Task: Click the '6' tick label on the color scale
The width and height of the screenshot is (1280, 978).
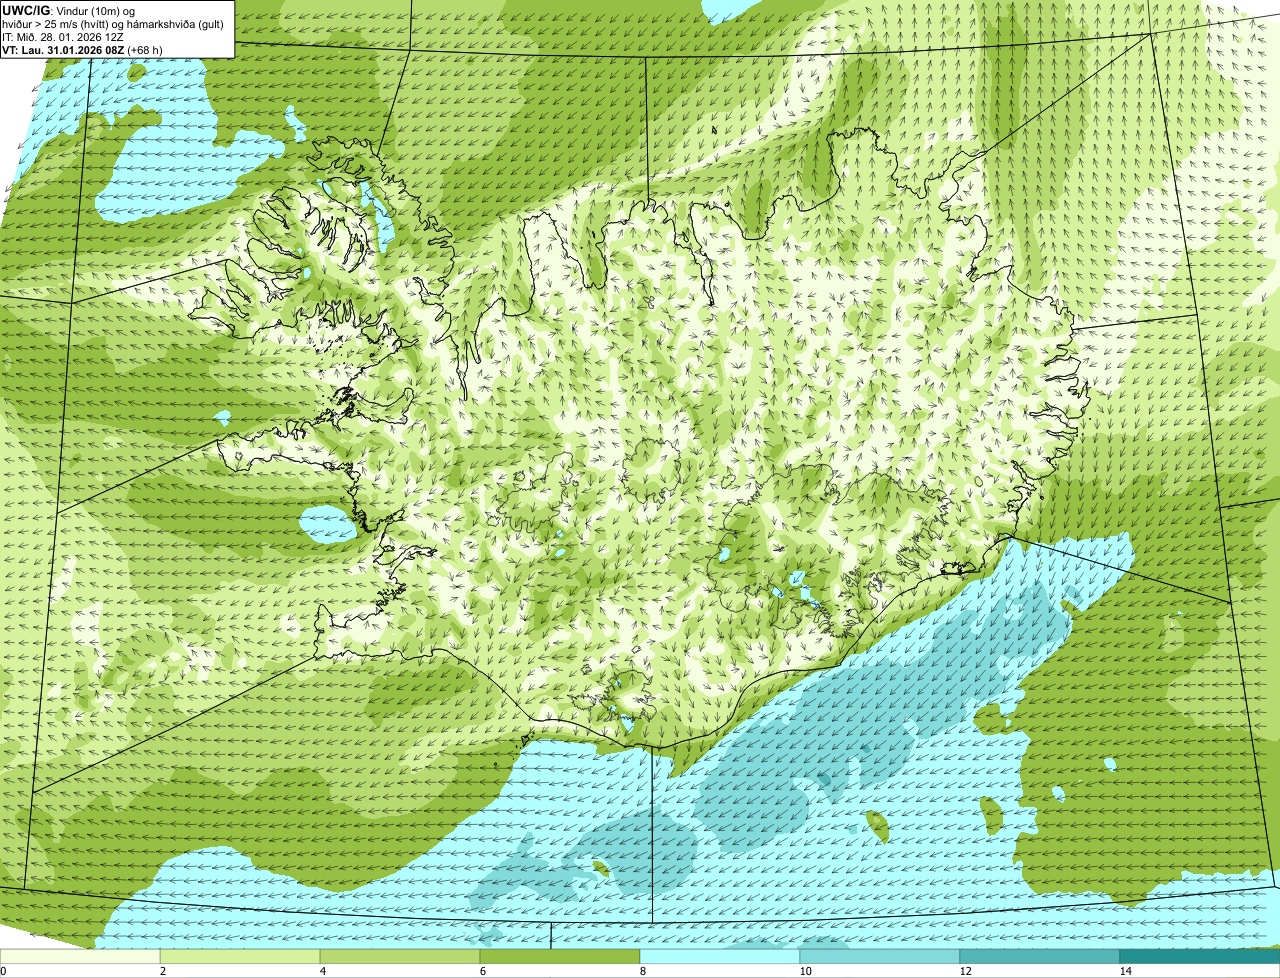Action: [483, 971]
